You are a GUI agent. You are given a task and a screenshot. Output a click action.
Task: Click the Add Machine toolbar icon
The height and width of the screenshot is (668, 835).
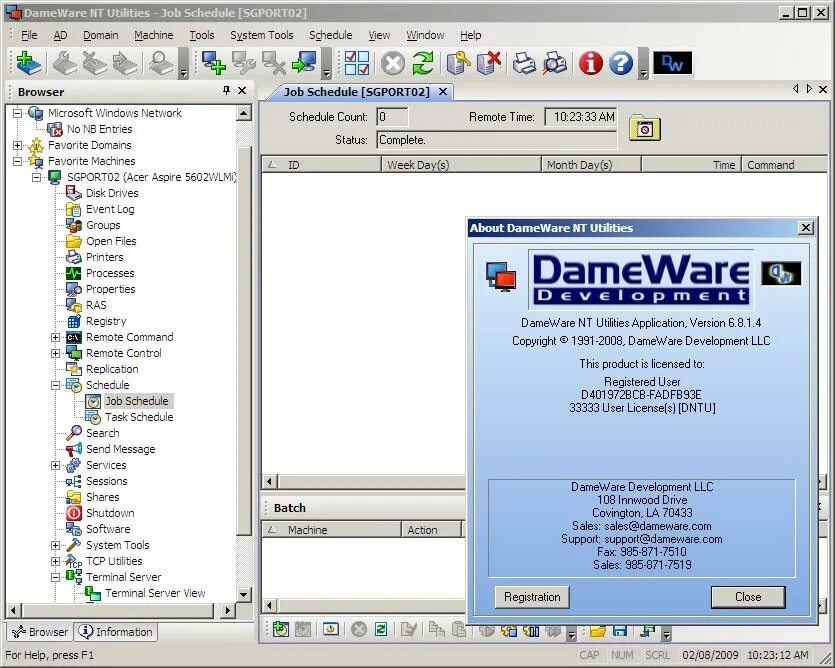tap(214, 63)
